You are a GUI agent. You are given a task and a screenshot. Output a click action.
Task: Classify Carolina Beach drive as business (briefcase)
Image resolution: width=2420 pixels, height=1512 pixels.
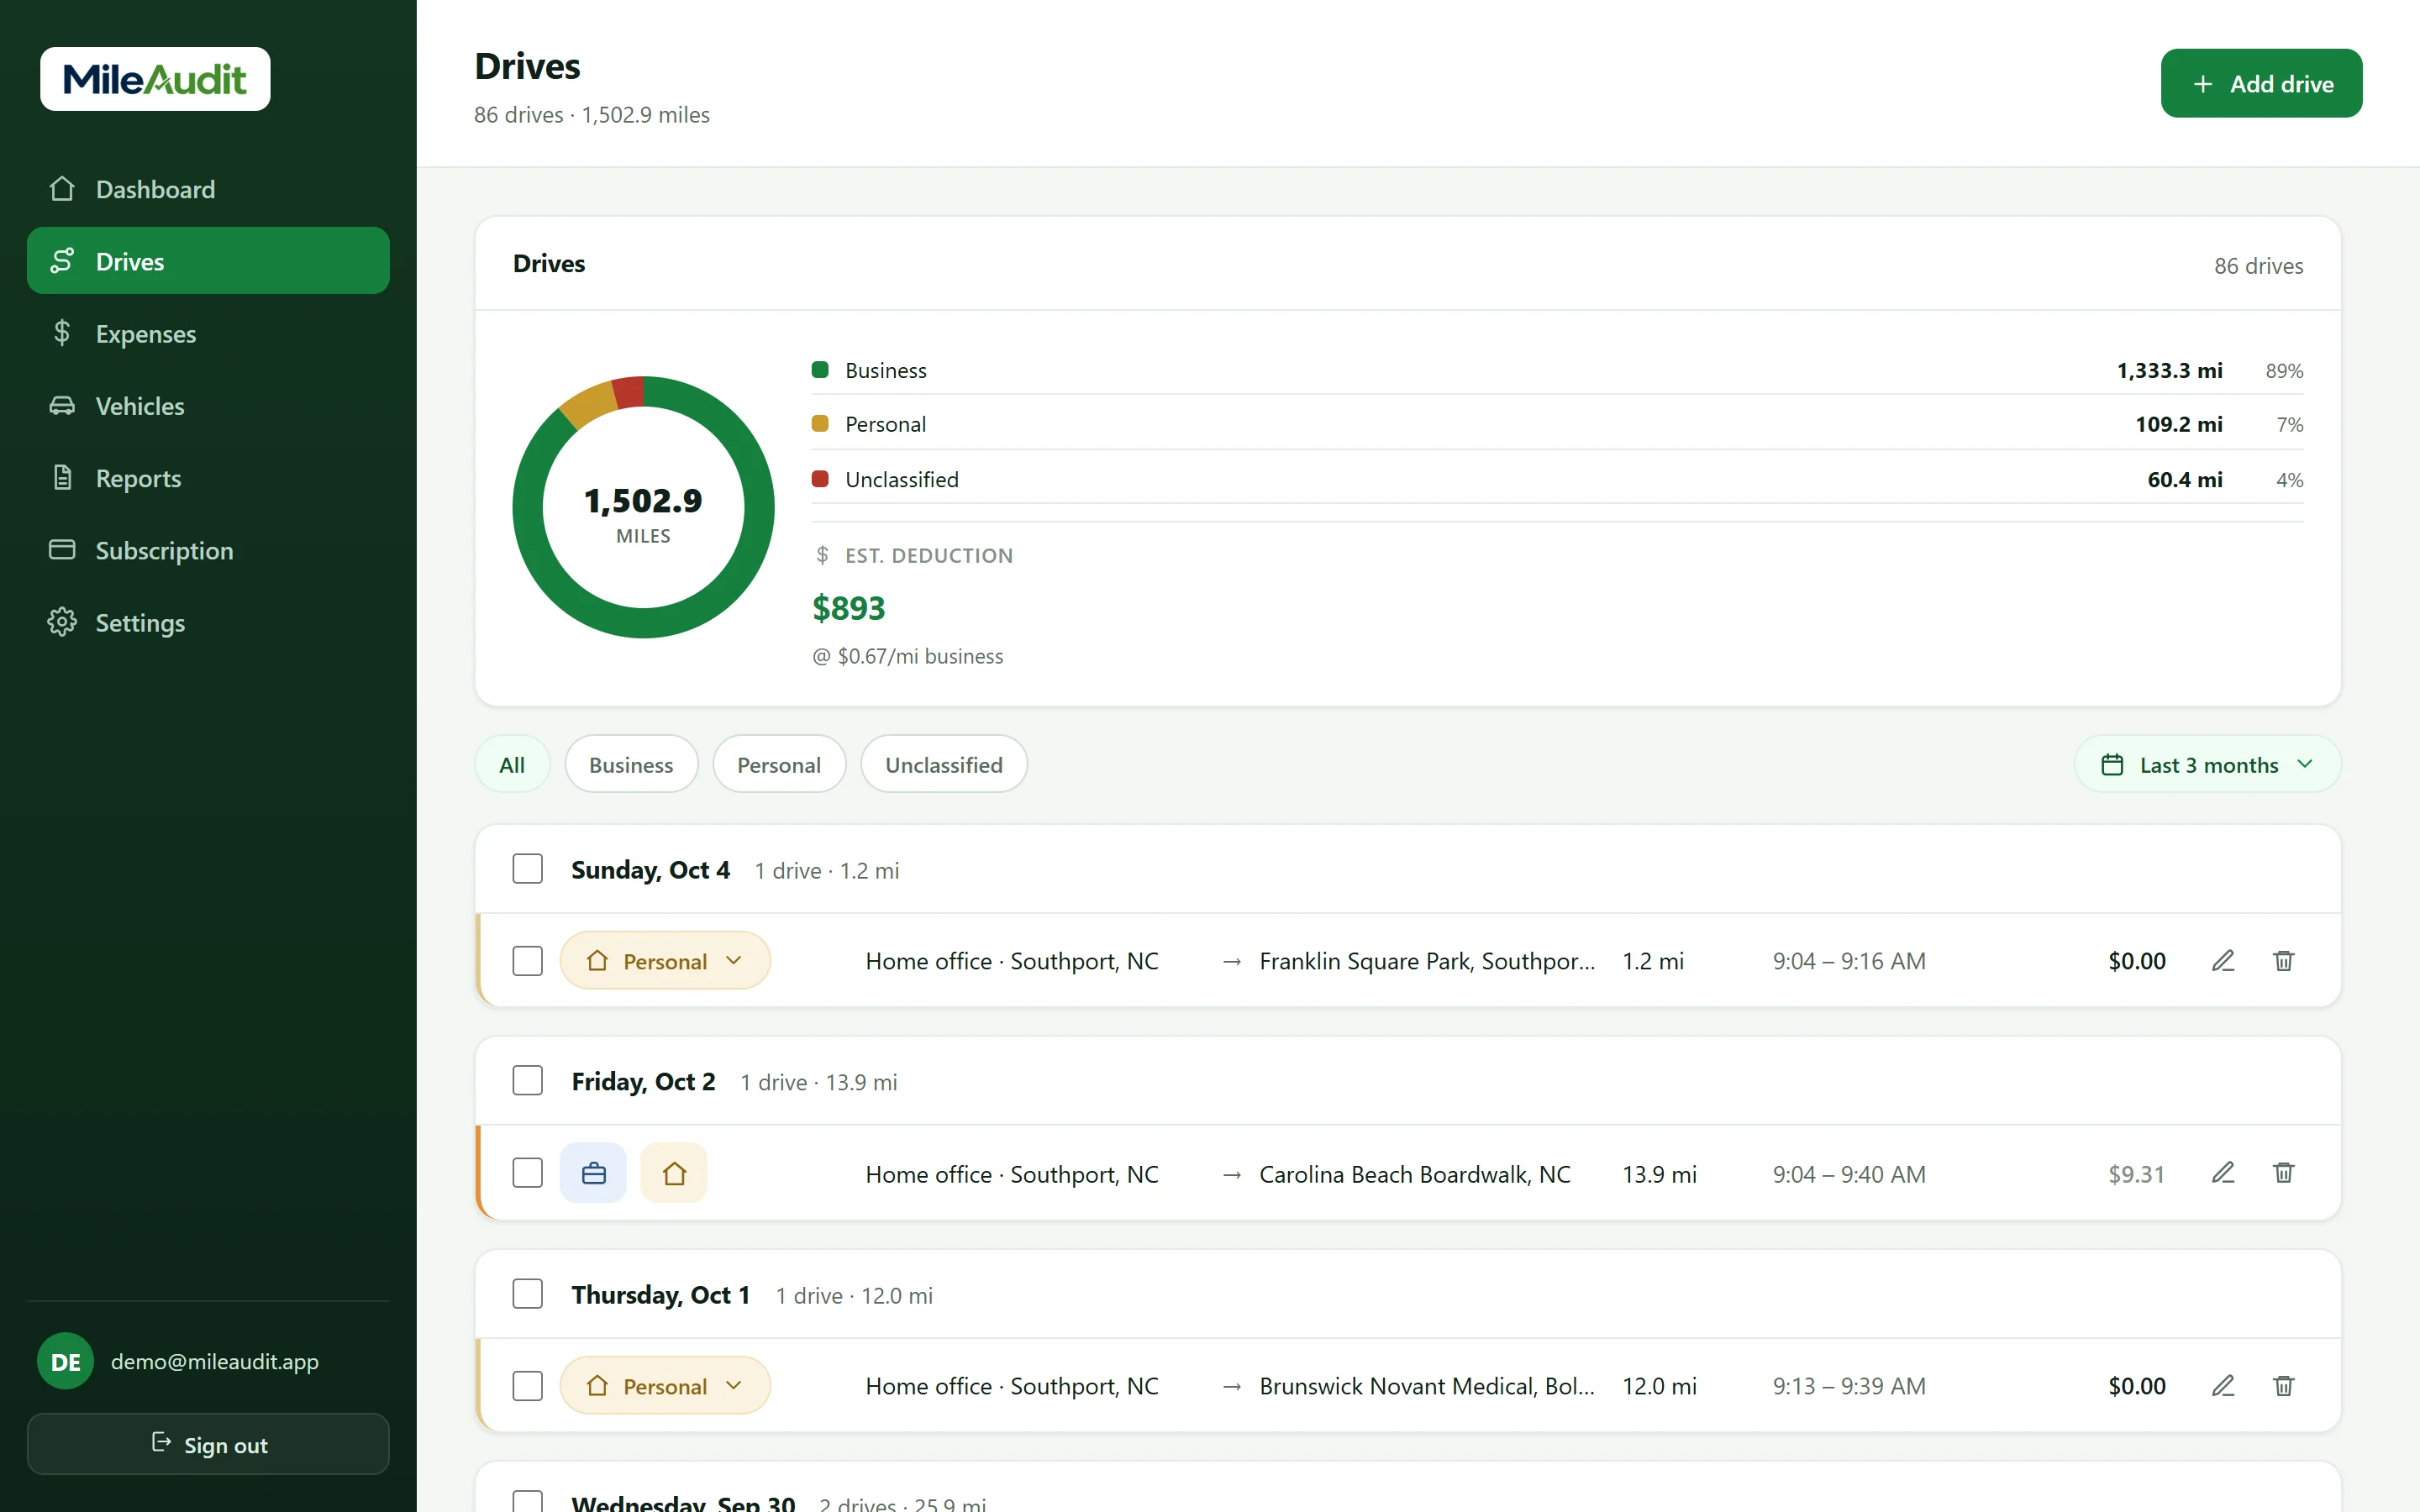(x=593, y=1173)
